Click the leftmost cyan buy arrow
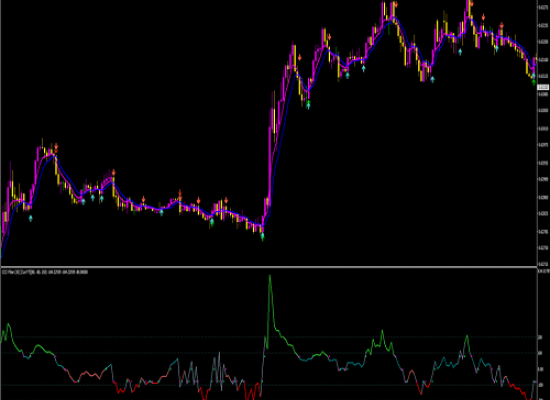 coord(31,218)
